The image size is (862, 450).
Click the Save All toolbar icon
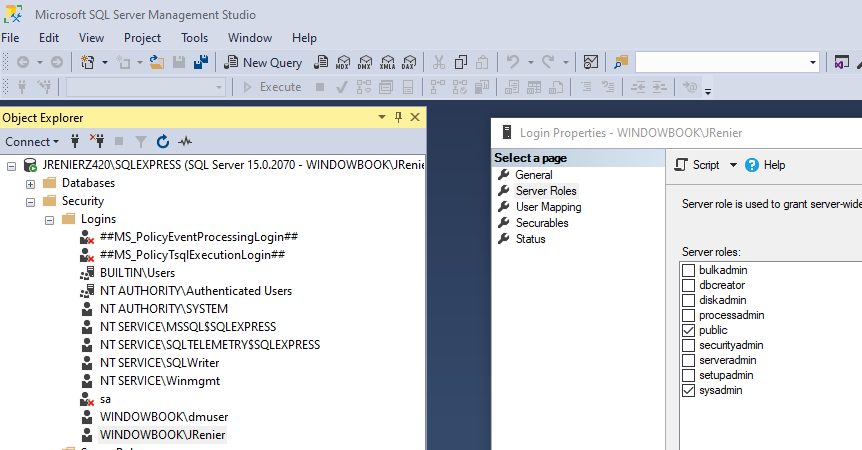pos(201,62)
